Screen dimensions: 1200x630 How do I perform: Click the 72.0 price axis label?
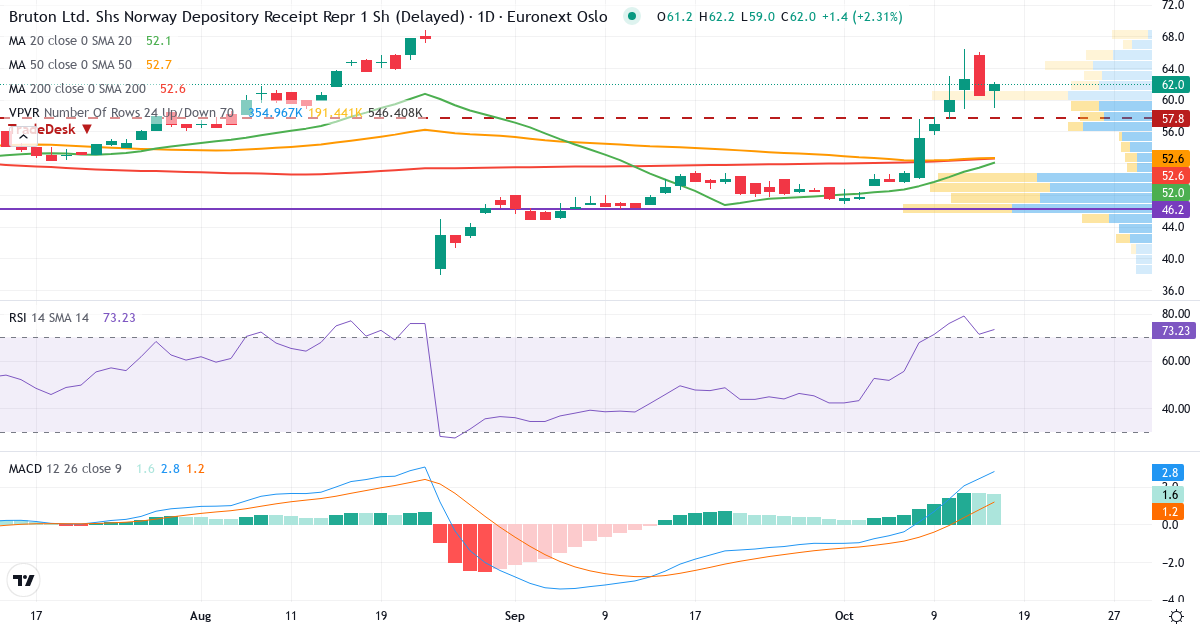[x=1173, y=5]
